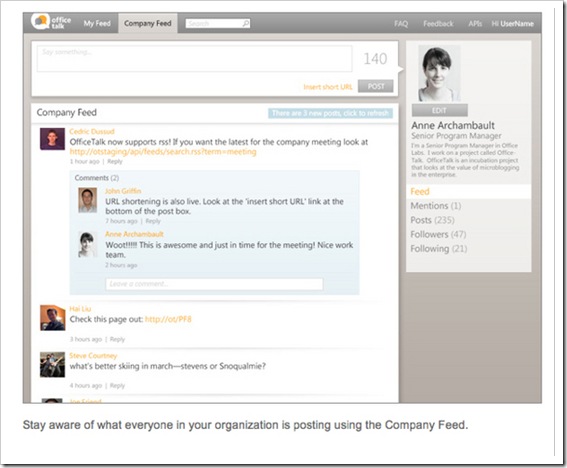
Task: Click Steve Courtney's avatar thumbnail
Action: pyautogui.click(x=52, y=365)
